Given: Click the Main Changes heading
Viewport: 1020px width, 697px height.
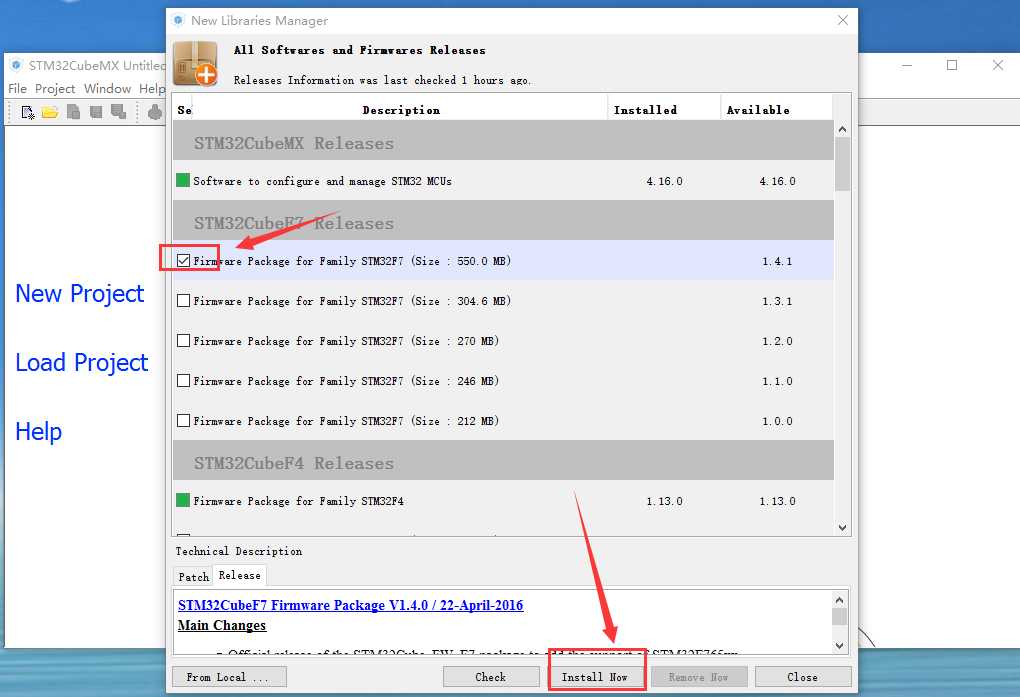Looking at the screenshot, I should point(222,625).
